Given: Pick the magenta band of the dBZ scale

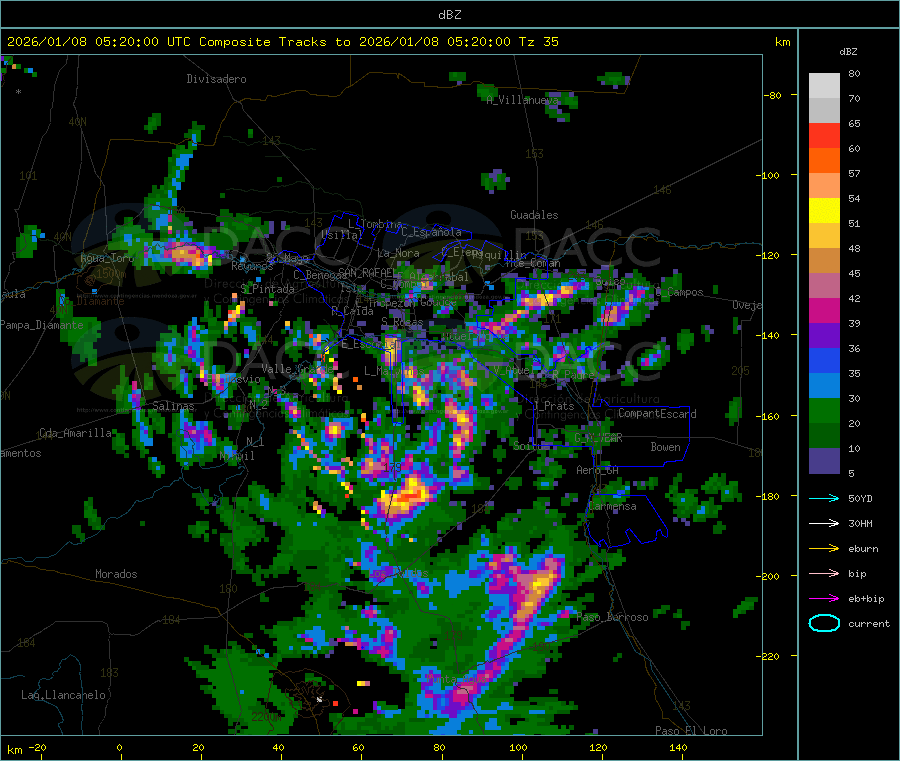Looking at the screenshot, I should pos(824,310).
